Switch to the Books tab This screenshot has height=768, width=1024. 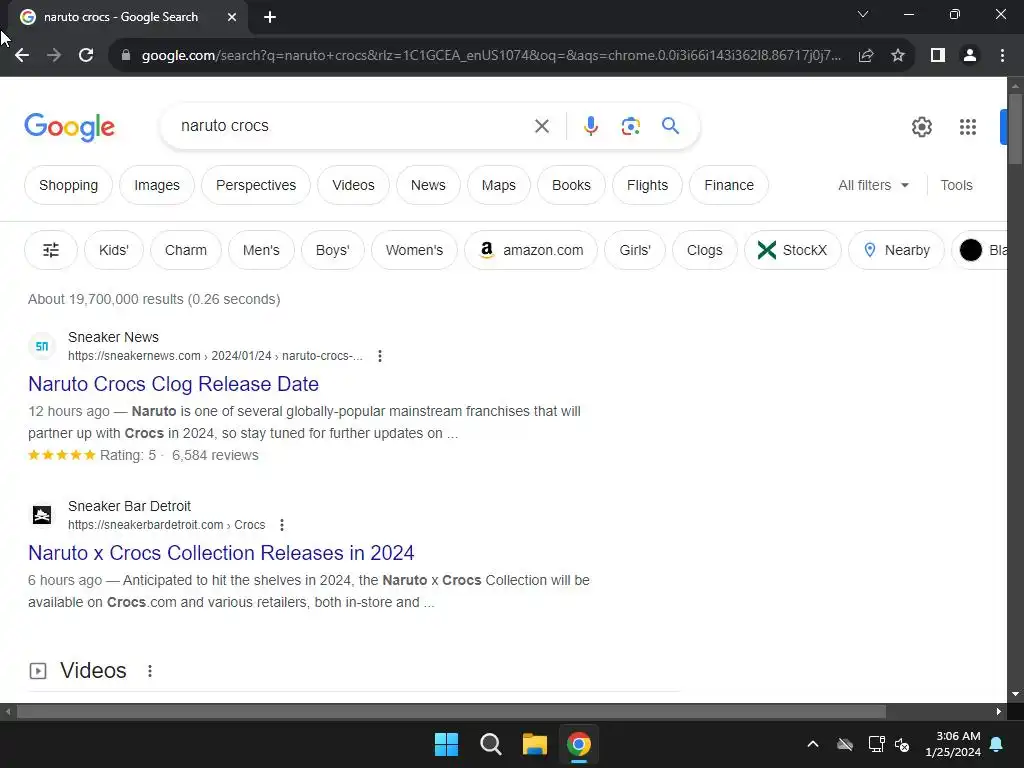(571, 185)
